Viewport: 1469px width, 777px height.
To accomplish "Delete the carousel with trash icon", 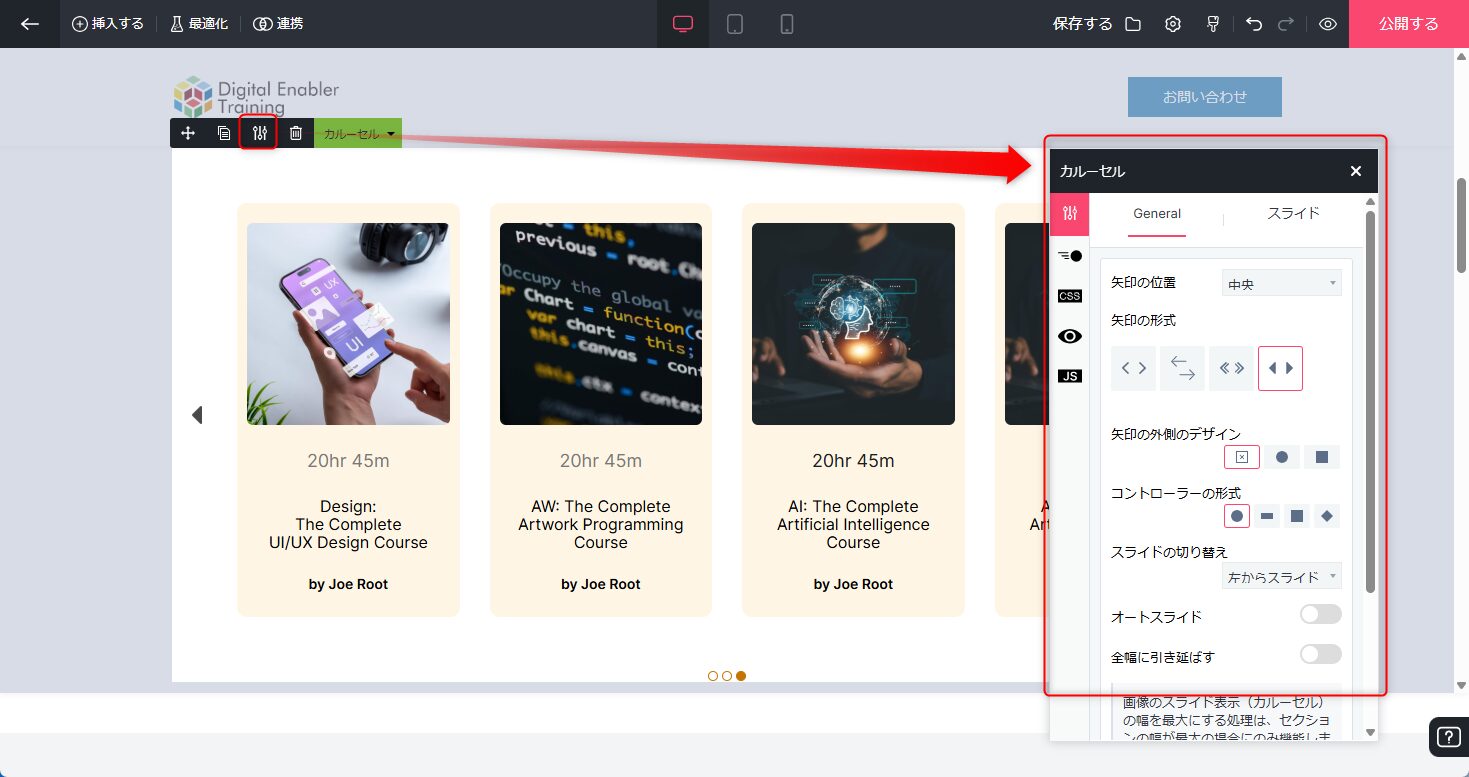I will coord(296,133).
